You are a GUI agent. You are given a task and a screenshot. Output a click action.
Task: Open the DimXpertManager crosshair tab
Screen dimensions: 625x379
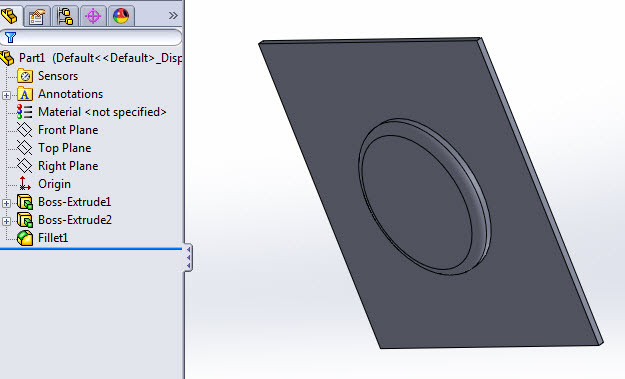click(x=93, y=16)
